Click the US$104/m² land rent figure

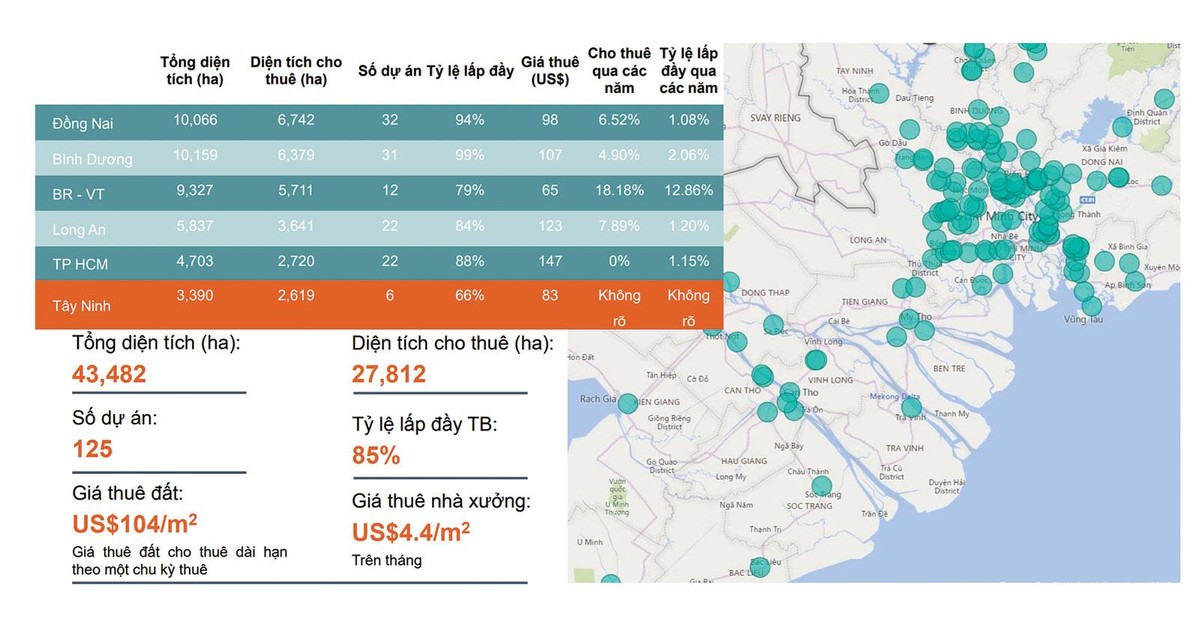[134, 524]
